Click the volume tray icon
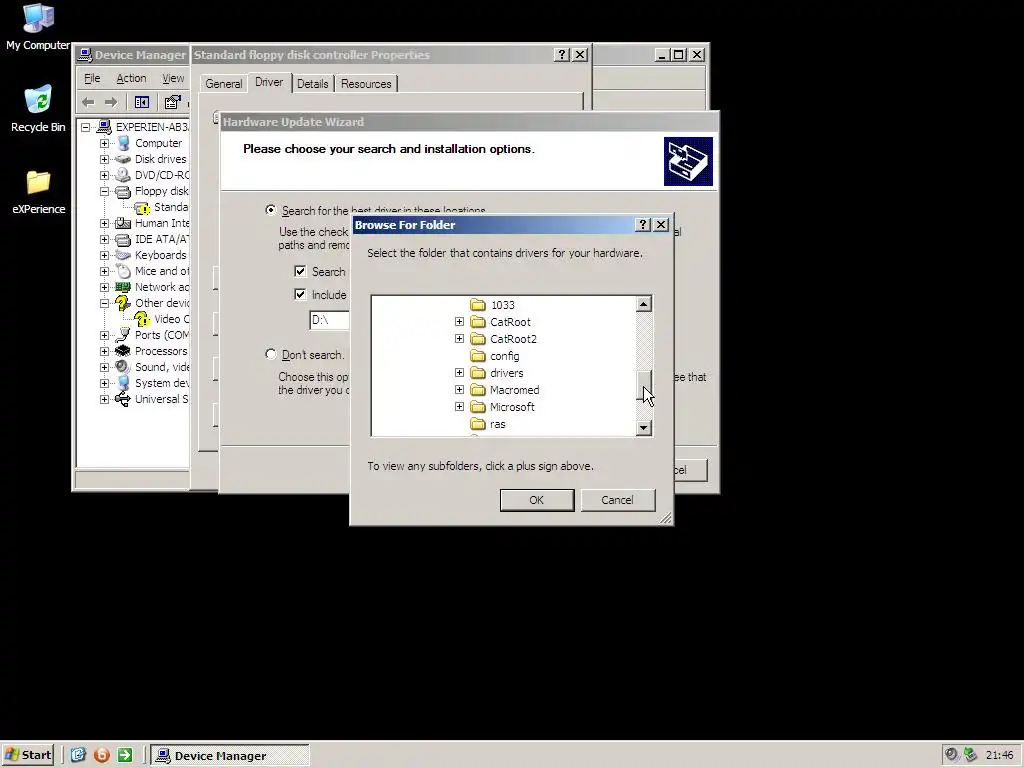Screen dimensions: 1024x768 (952, 755)
